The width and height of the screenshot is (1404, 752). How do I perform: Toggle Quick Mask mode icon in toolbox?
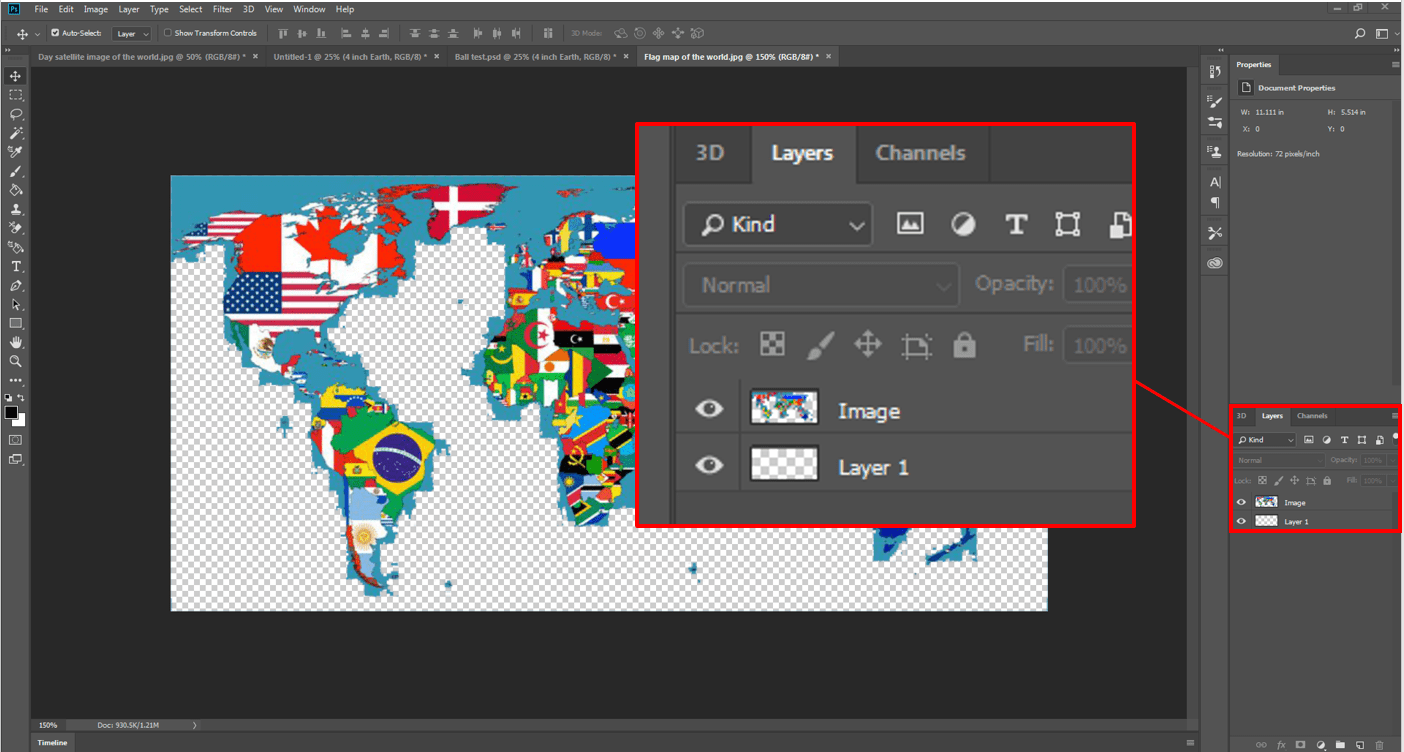pyautogui.click(x=15, y=439)
